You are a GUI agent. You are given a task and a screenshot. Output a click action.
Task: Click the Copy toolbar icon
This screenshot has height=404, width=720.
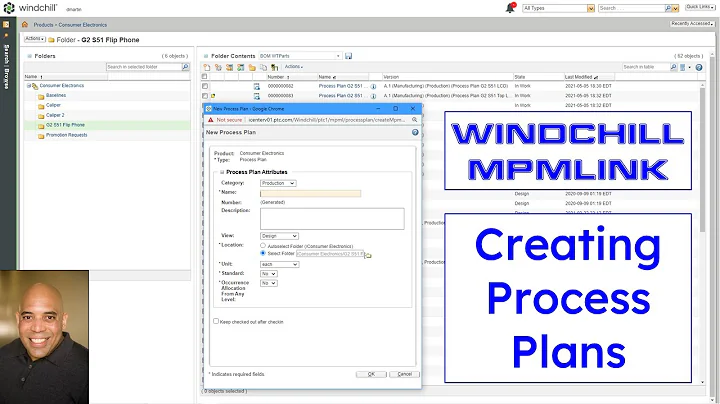pyautogui.click(x=263, y=67)
